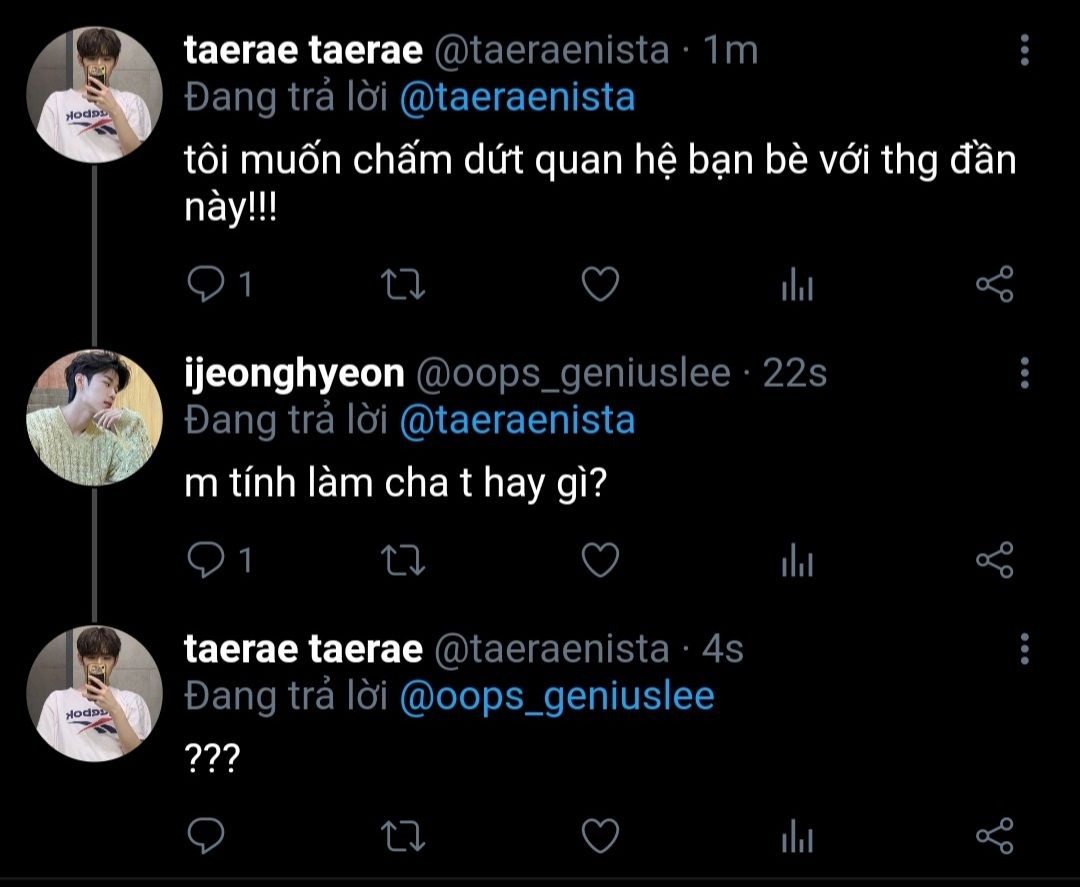Screen dimensions: 1080x887
Task: Open @oops_geniuslee mention link in last tweet
Action: tap(556, 696)
